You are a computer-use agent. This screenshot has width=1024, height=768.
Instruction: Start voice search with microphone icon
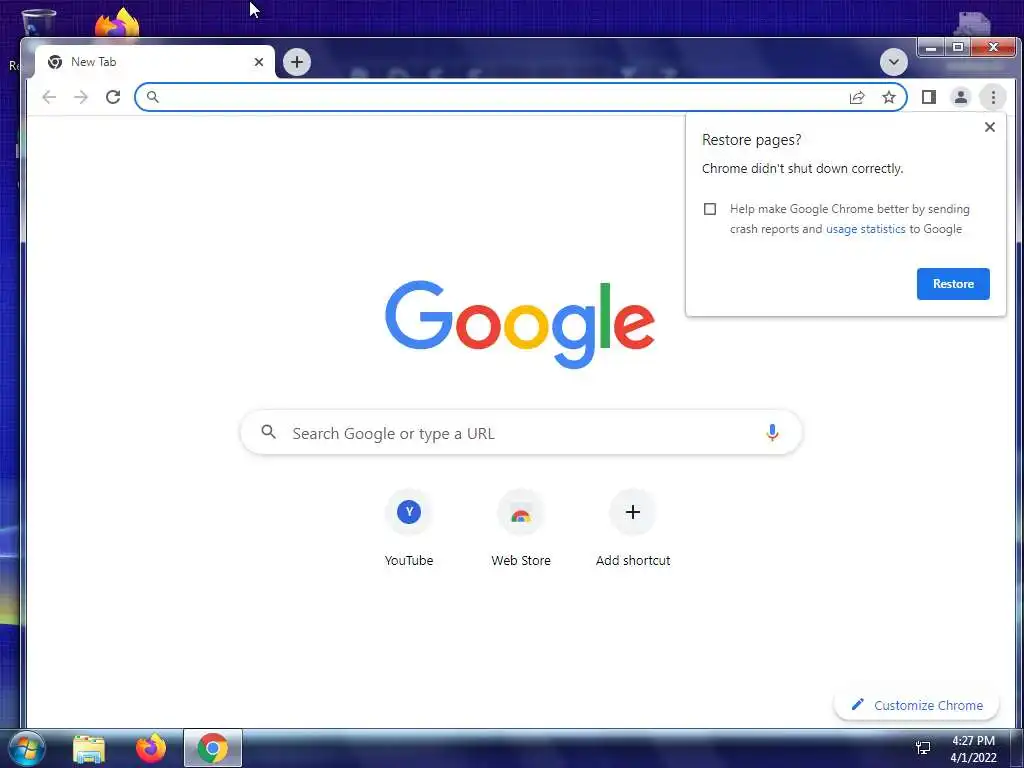point(772,432)
